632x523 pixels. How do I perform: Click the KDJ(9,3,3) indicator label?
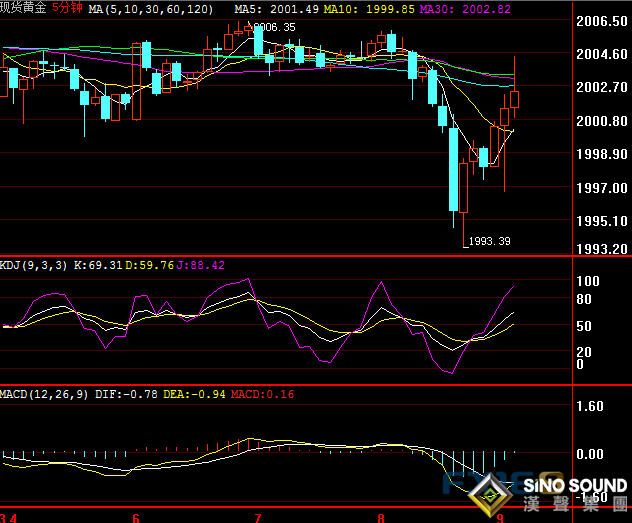[33, 265]
